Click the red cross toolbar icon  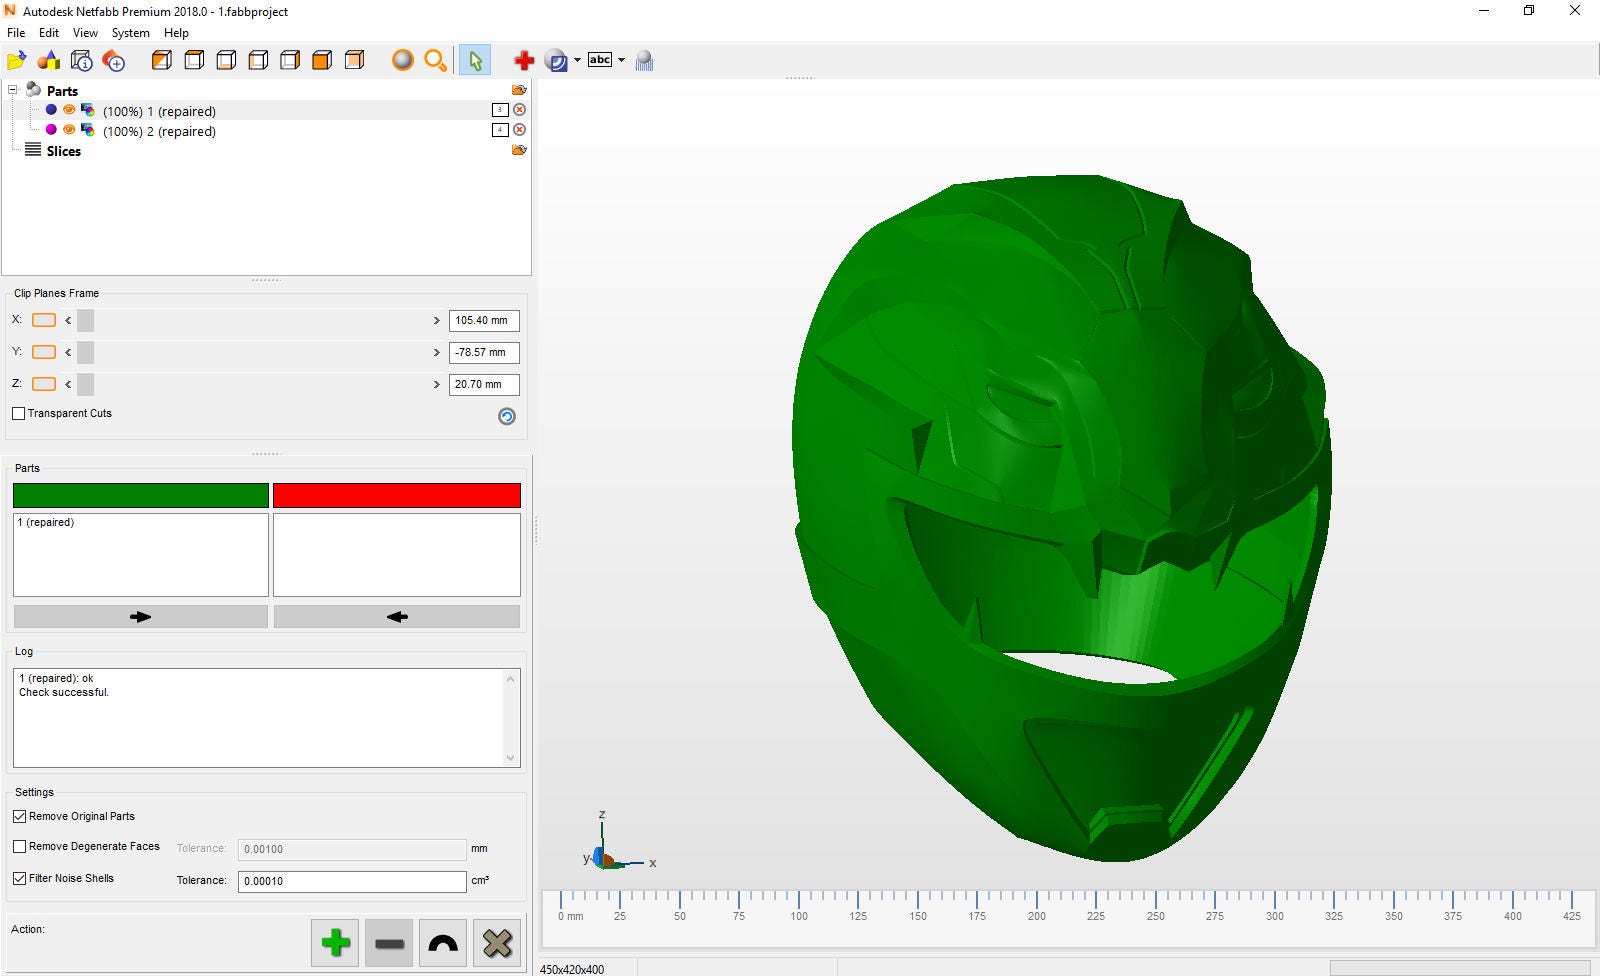[x=524, y=60]
